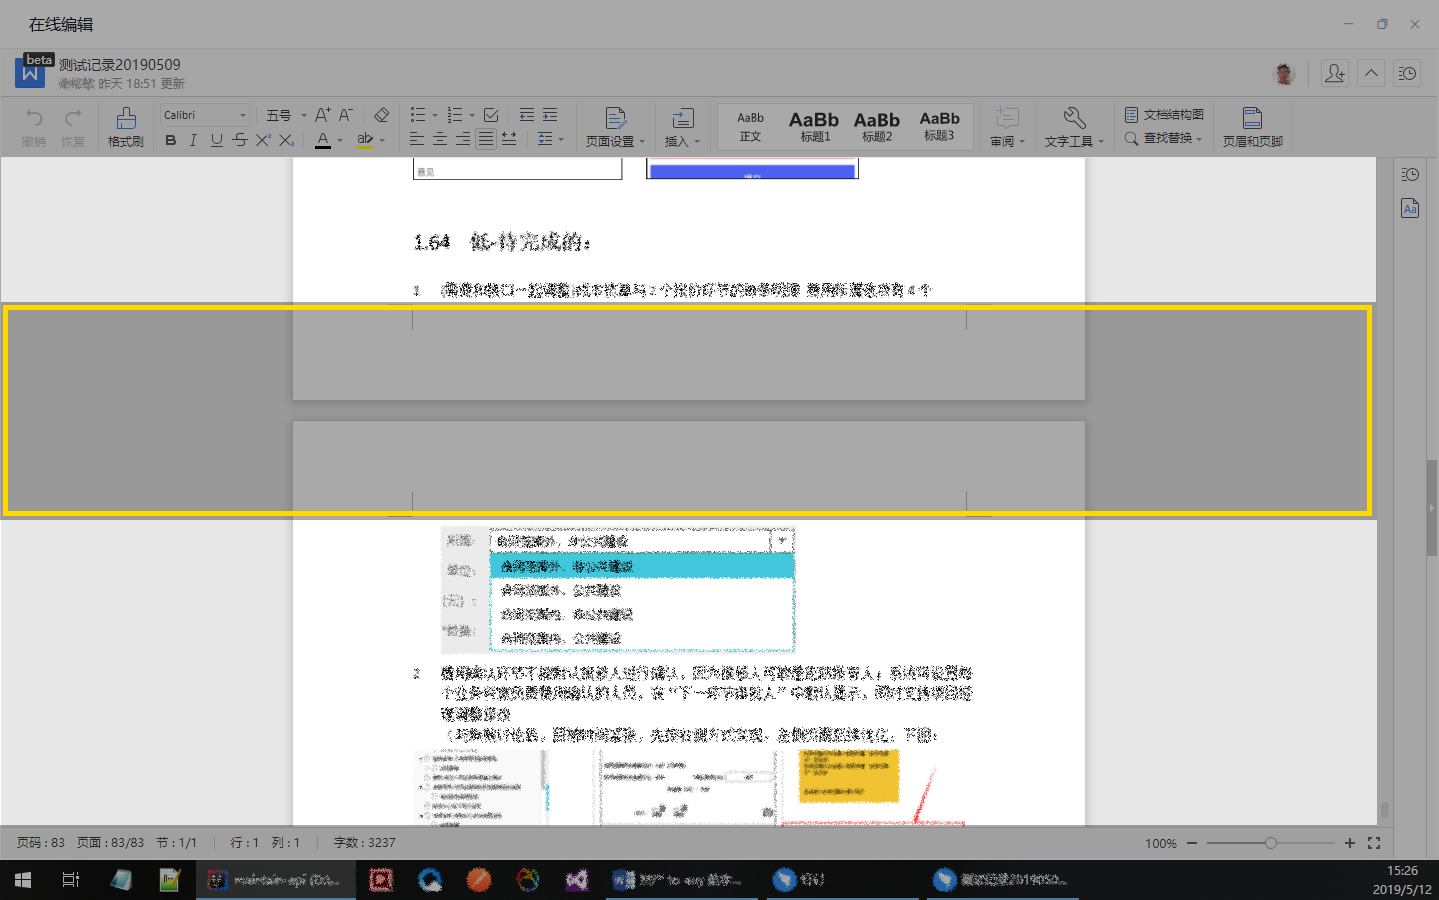Click the zoom out minus button

1192,843
